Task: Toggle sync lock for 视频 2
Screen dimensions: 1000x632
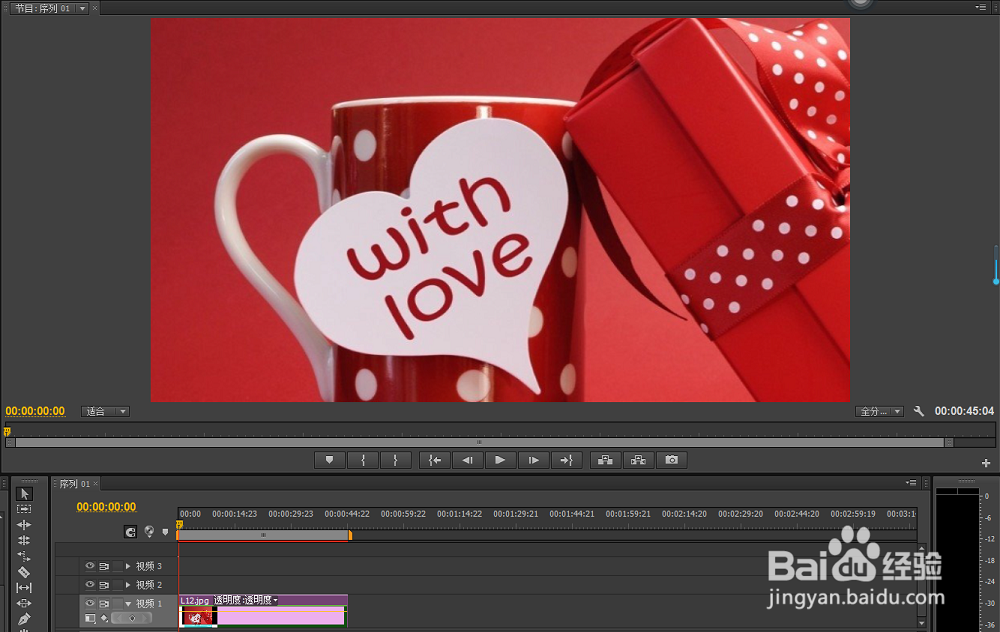Action: [104, 585]
